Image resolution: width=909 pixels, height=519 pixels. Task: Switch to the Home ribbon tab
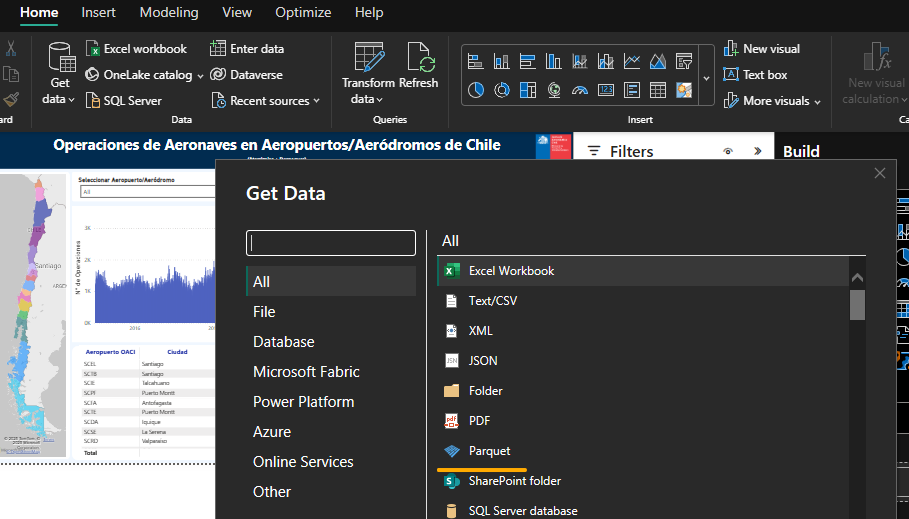tap(39, 13)
